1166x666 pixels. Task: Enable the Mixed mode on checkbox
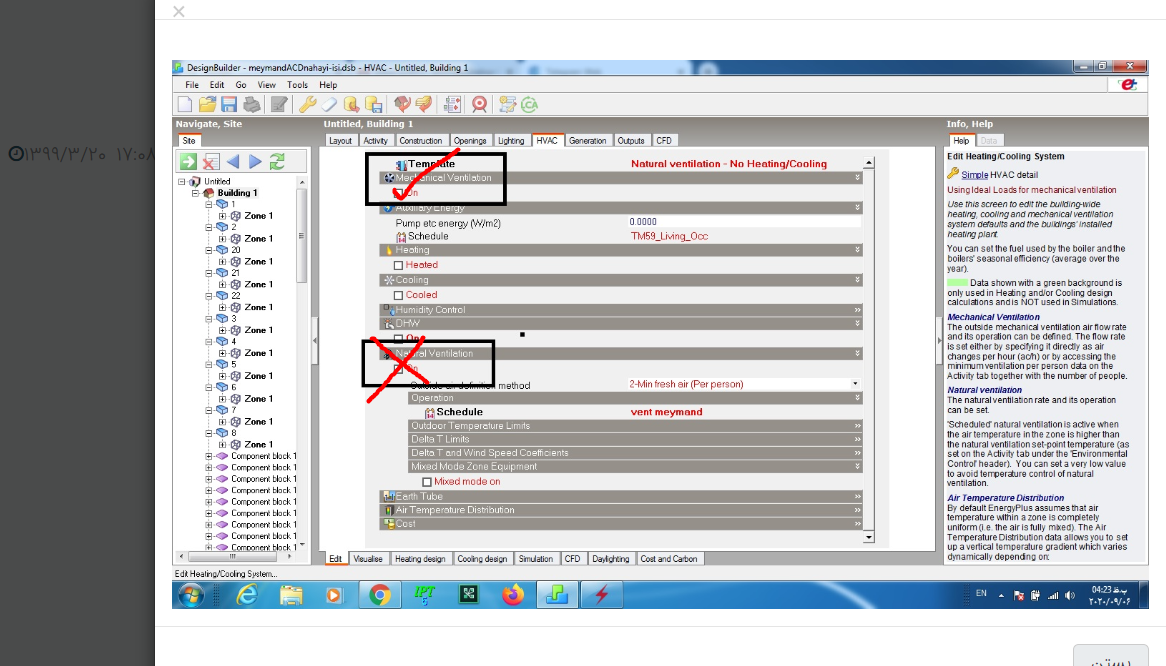point(427,482)
